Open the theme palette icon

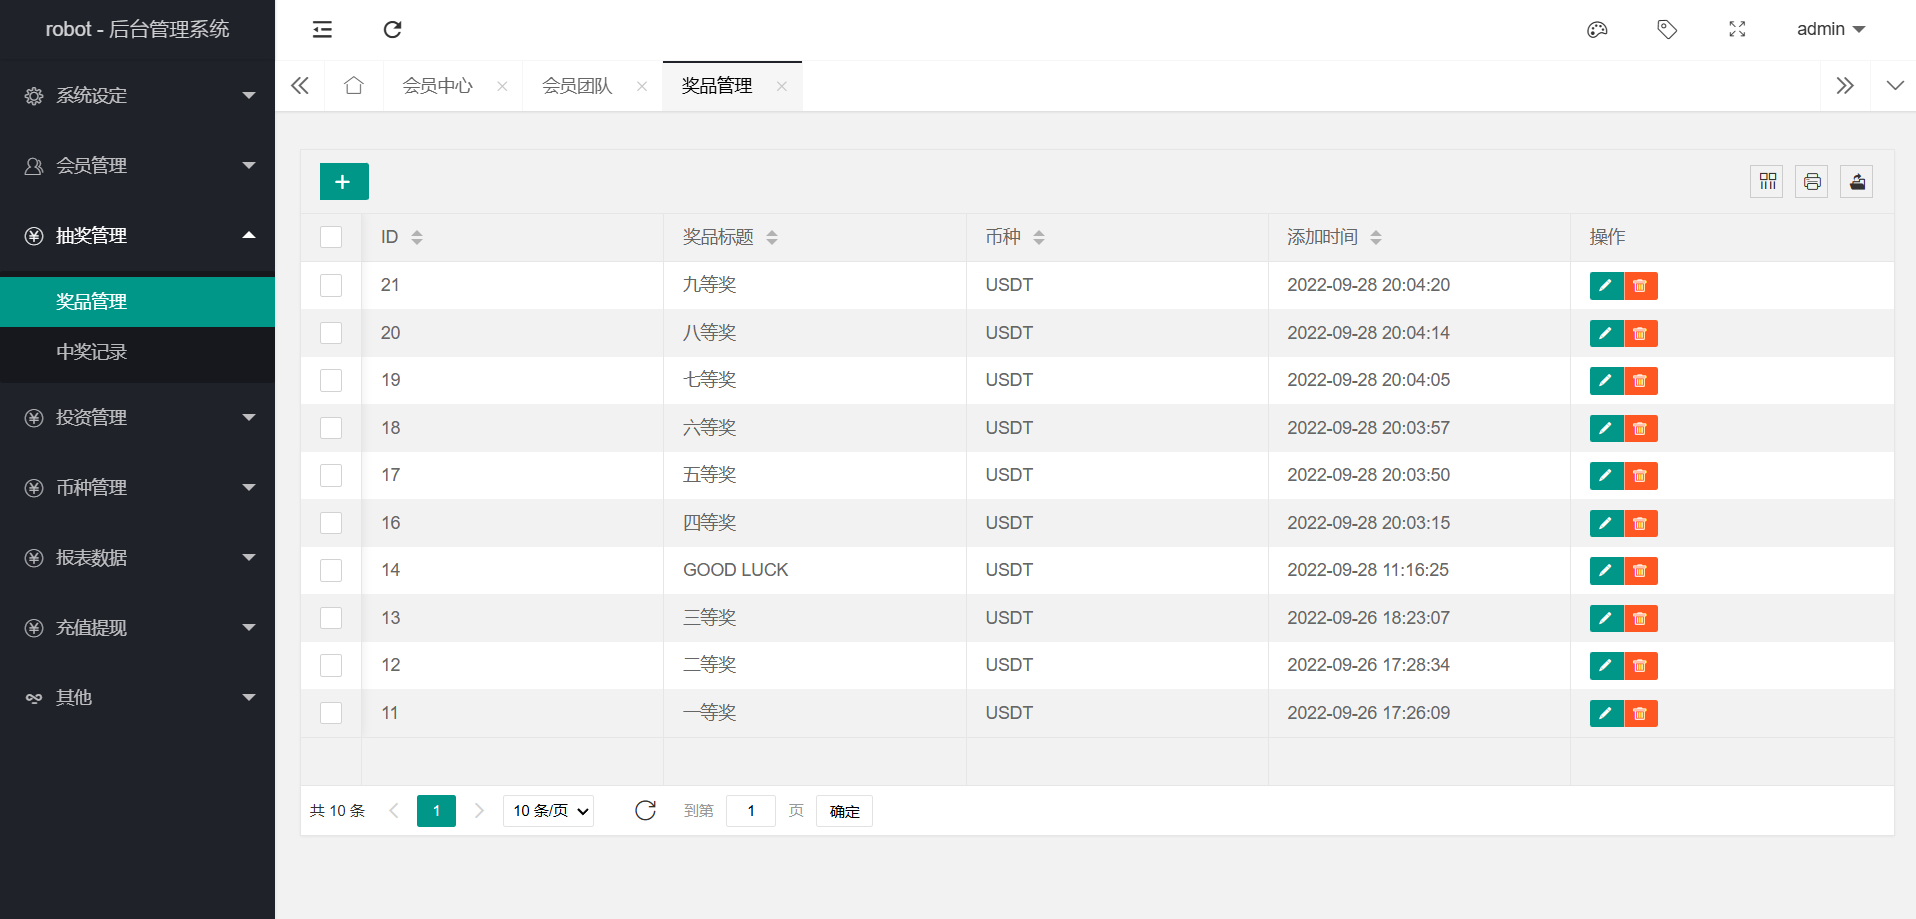click(x=1597, y=30)
